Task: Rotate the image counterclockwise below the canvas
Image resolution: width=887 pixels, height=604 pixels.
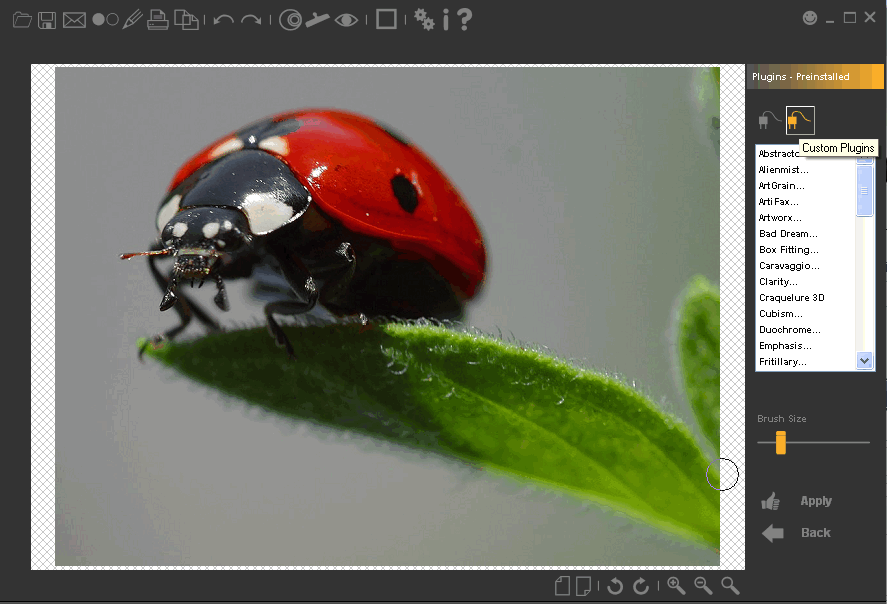Action: 615,586
